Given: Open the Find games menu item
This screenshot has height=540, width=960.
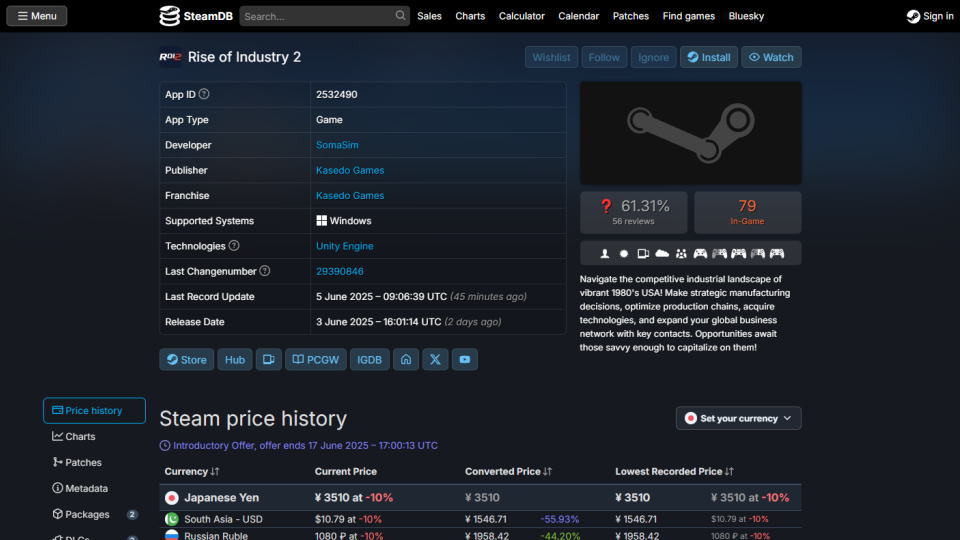Looking at the screenshot, I should (x=689, y=16).
